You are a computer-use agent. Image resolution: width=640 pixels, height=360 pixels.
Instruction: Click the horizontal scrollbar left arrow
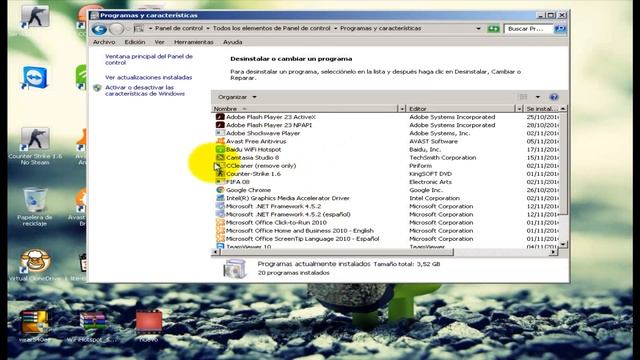(x=216, y=252)
